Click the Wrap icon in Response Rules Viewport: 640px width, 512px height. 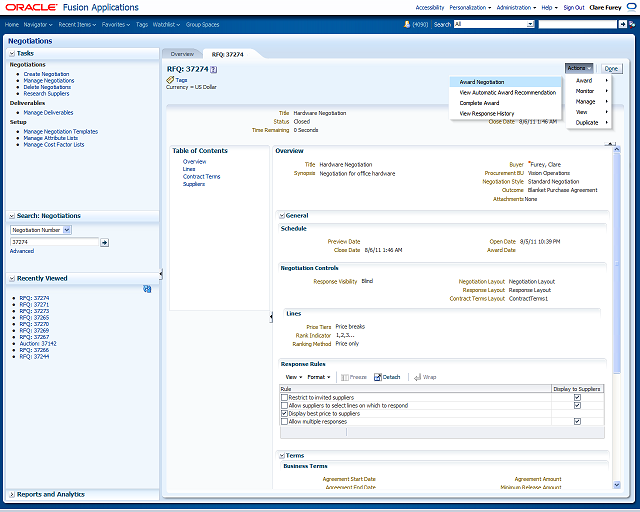tap(417, 377)
